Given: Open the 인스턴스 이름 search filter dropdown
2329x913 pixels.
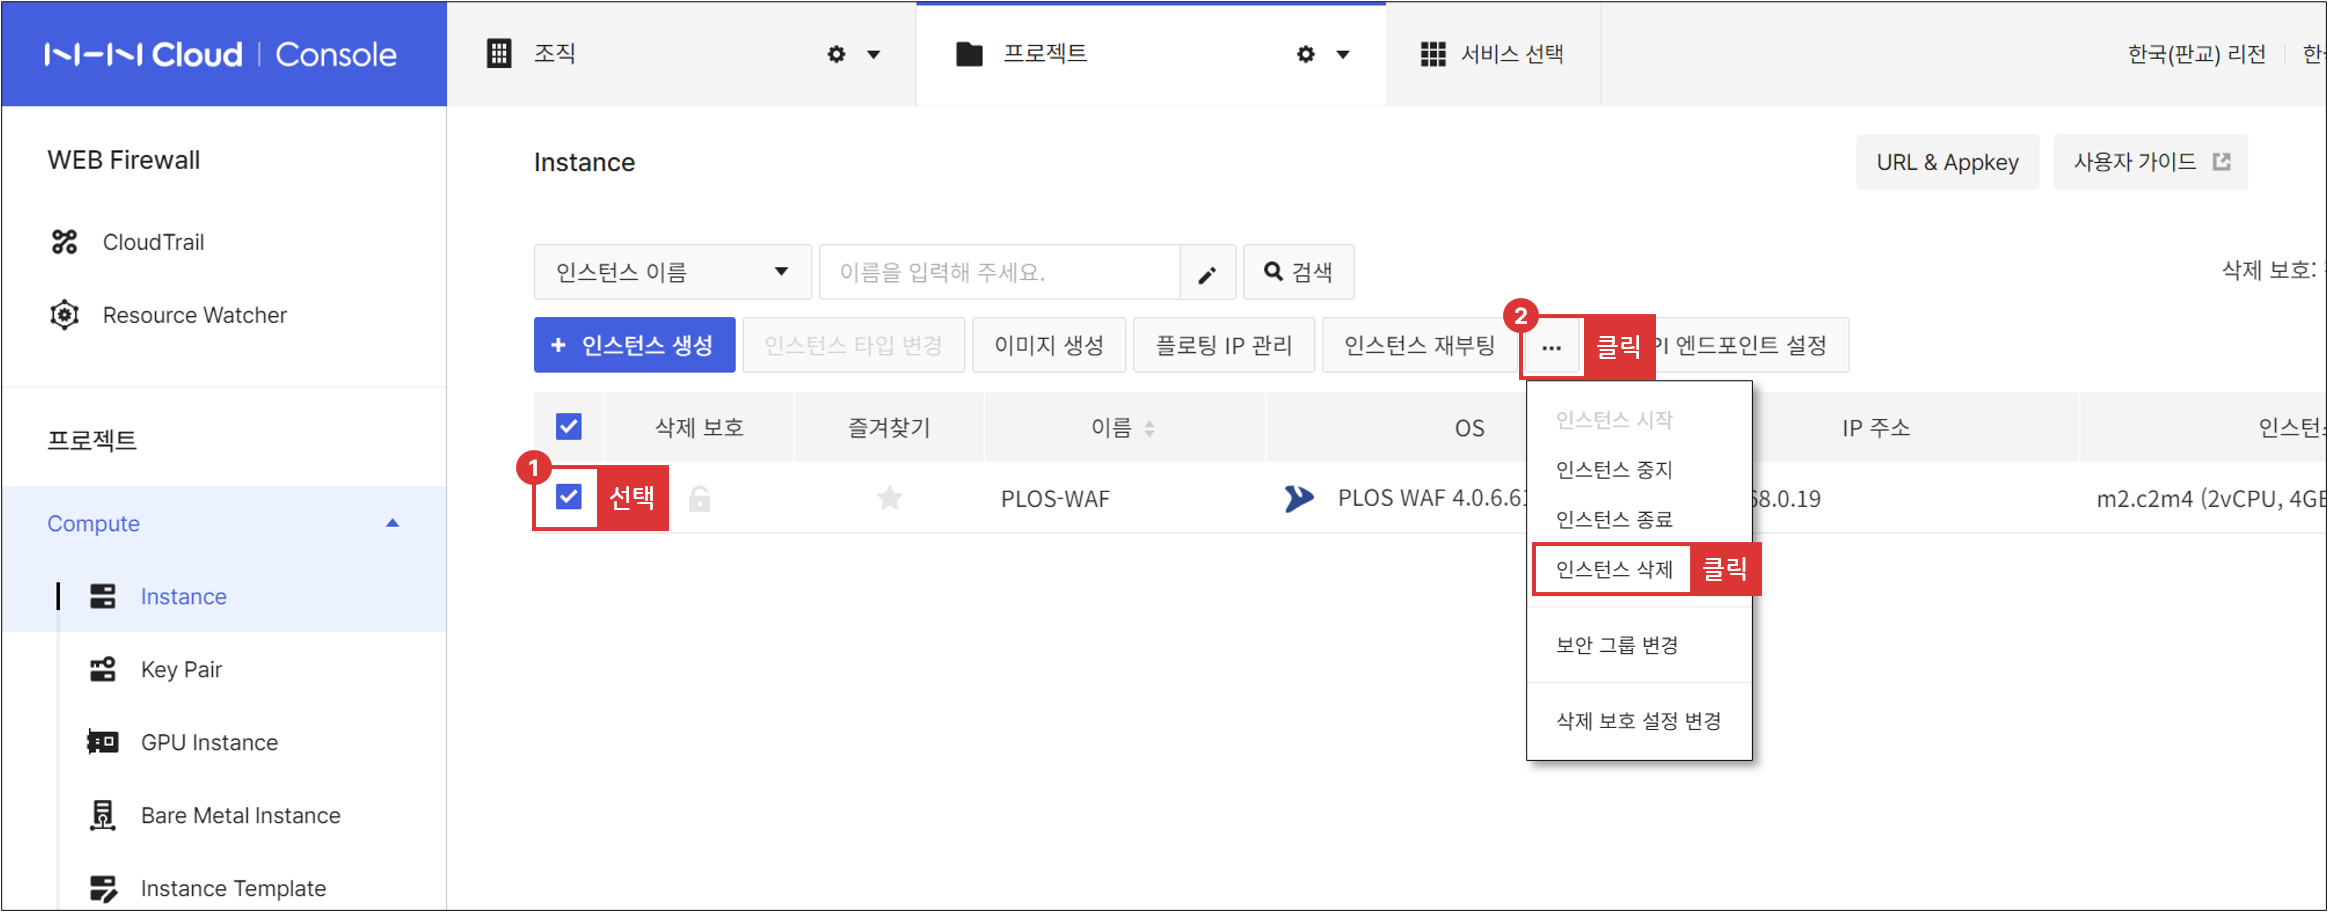Looking at the screenshot, I should pos(672,271).
